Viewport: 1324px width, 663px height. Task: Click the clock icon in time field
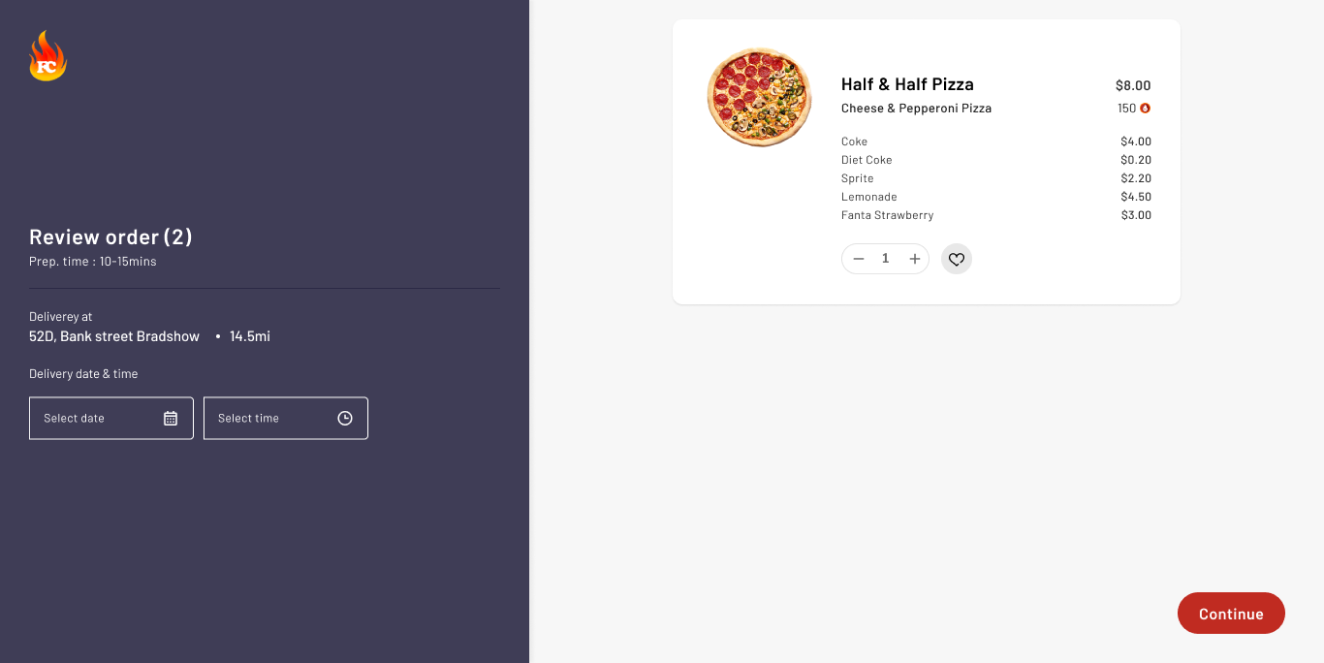pos(345,418)
